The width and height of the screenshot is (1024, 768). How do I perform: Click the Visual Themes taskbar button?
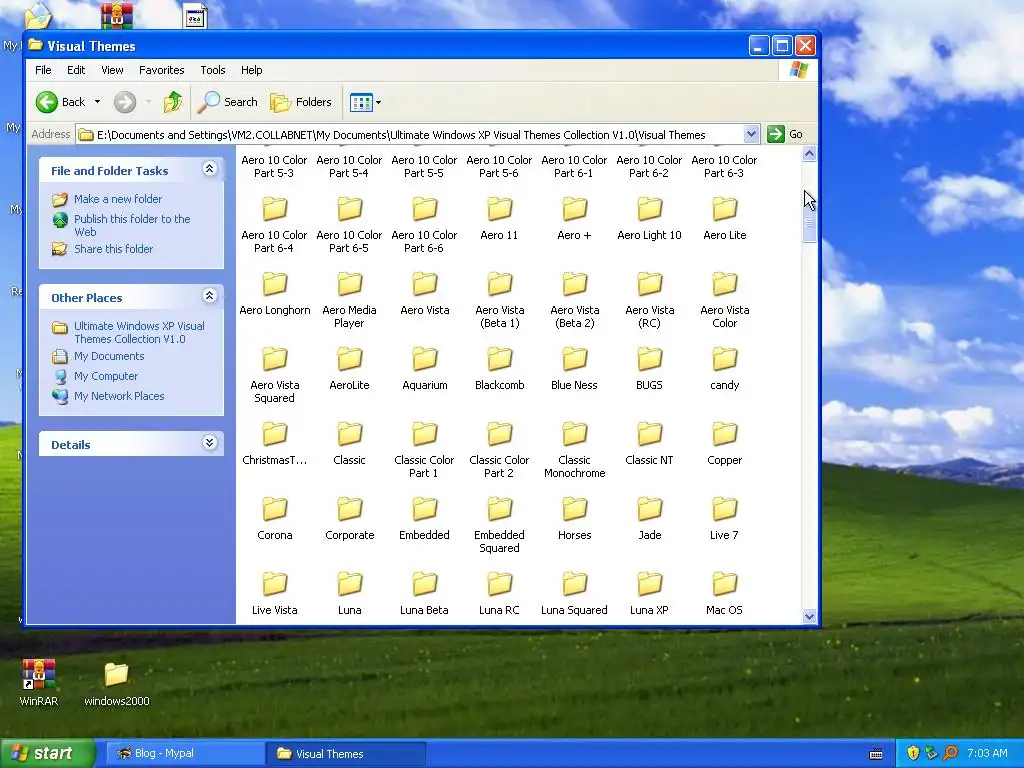point(345,754)
